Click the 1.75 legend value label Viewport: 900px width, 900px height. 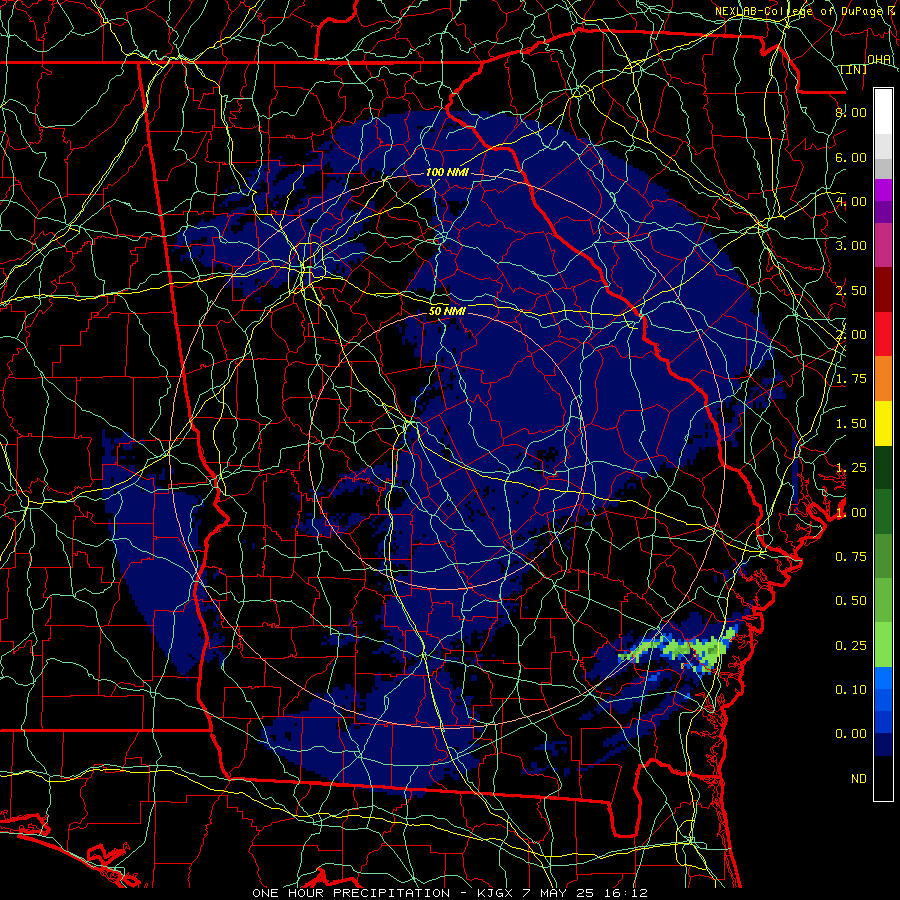[851, 379]
